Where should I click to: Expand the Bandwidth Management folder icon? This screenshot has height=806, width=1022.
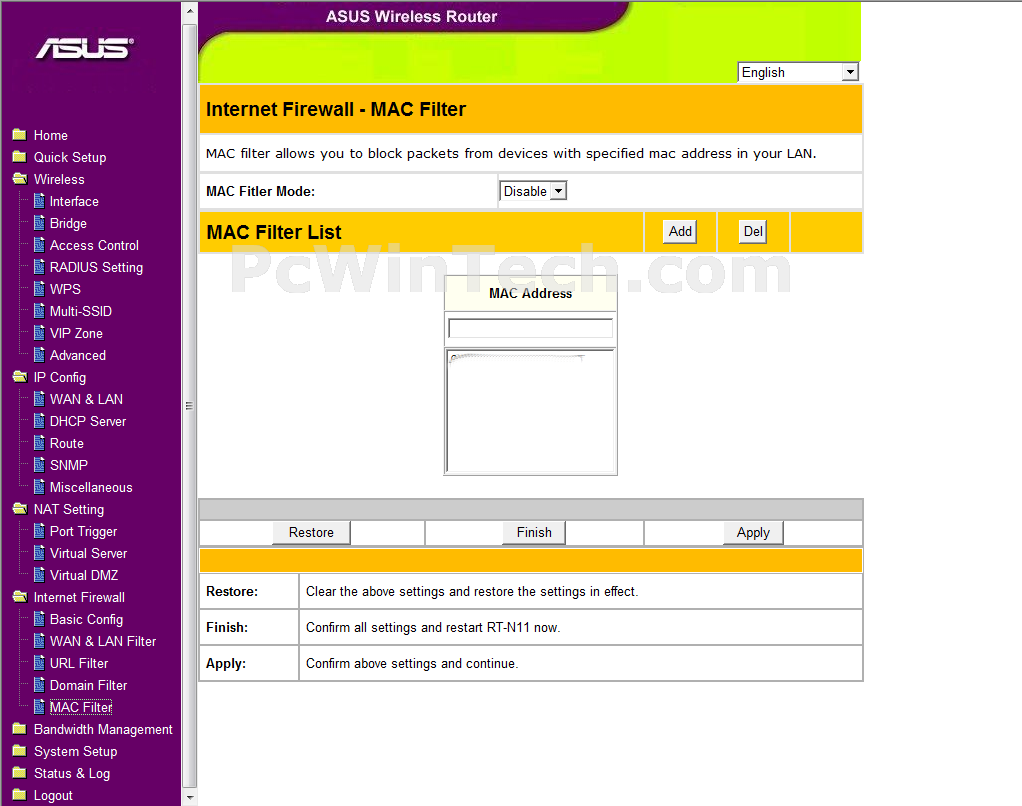point(20,729)
